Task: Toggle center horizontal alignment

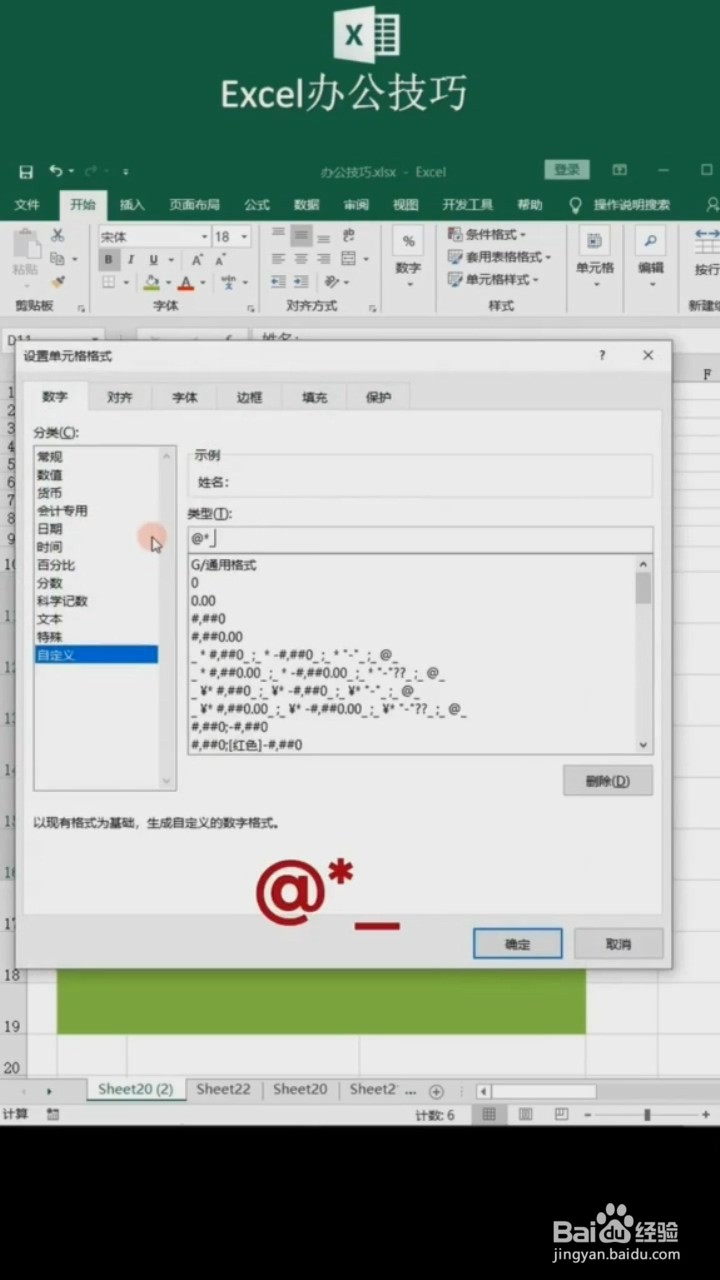Action: coord(301,259)
